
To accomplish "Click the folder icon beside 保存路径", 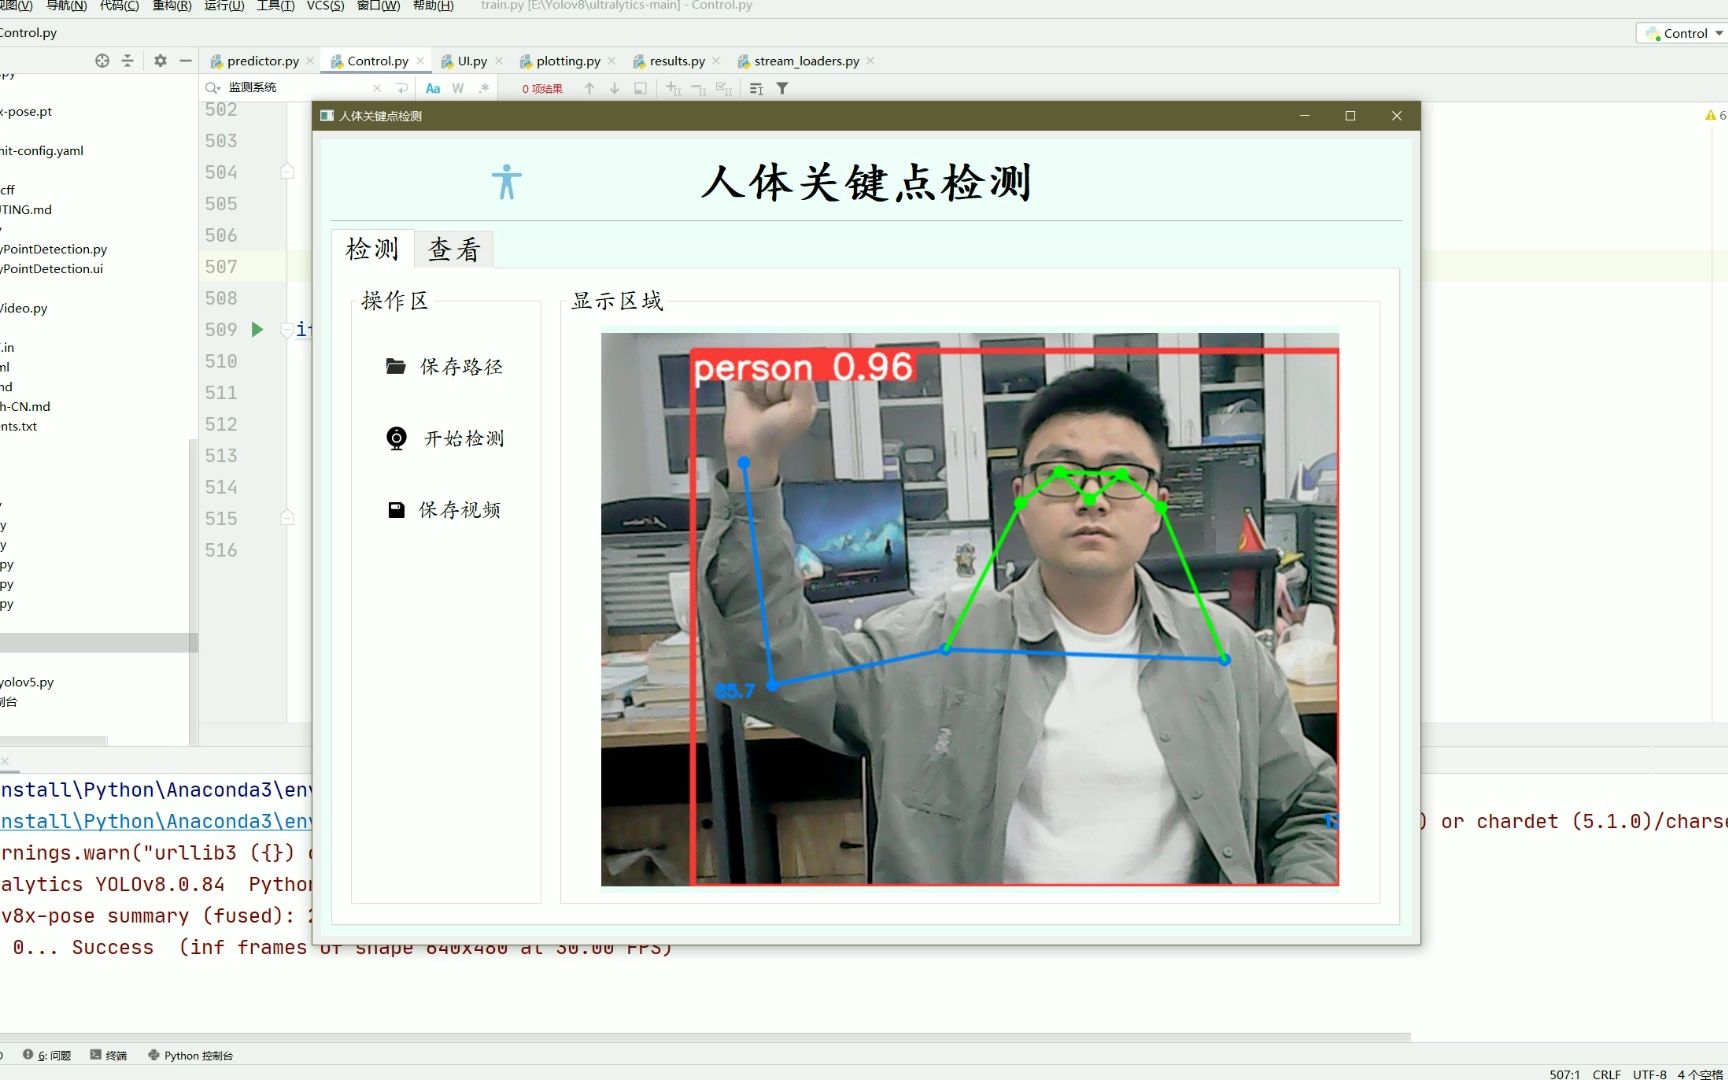I will point(394,366).
